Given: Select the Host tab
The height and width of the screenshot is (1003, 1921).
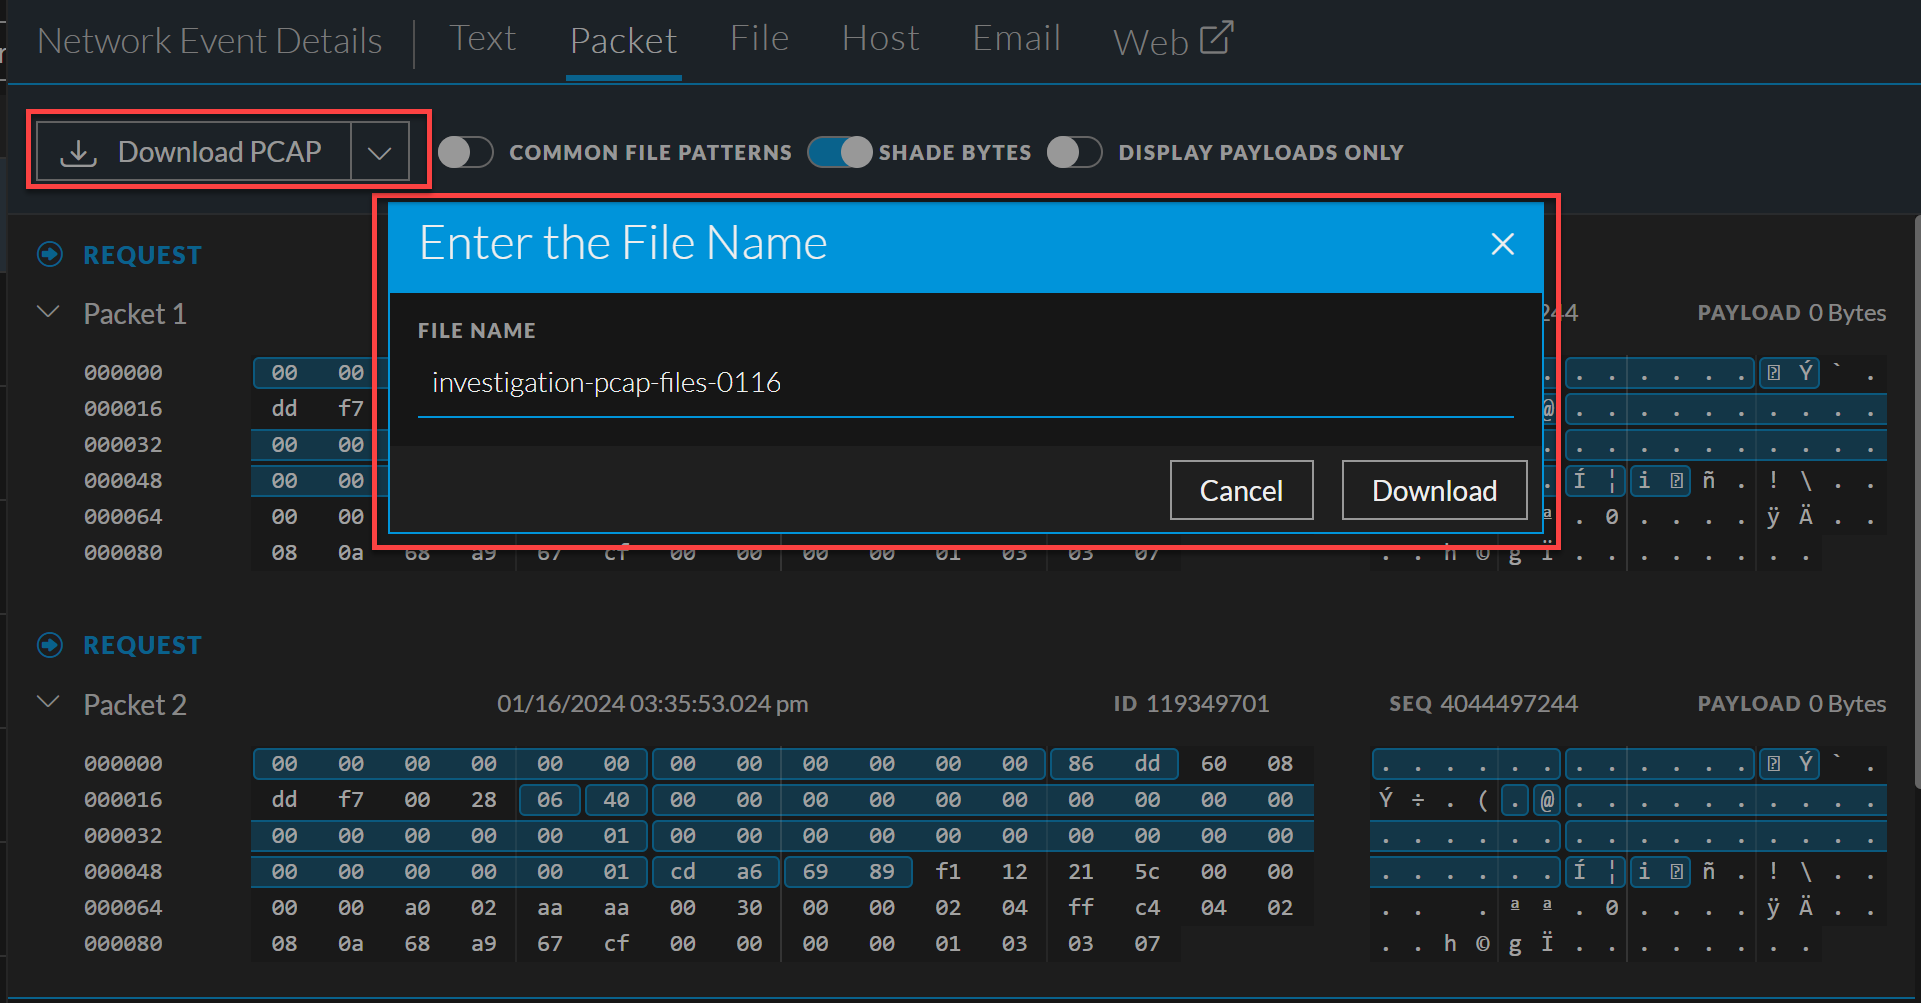Looking at the screenshot, I should (x=880, y=38).
